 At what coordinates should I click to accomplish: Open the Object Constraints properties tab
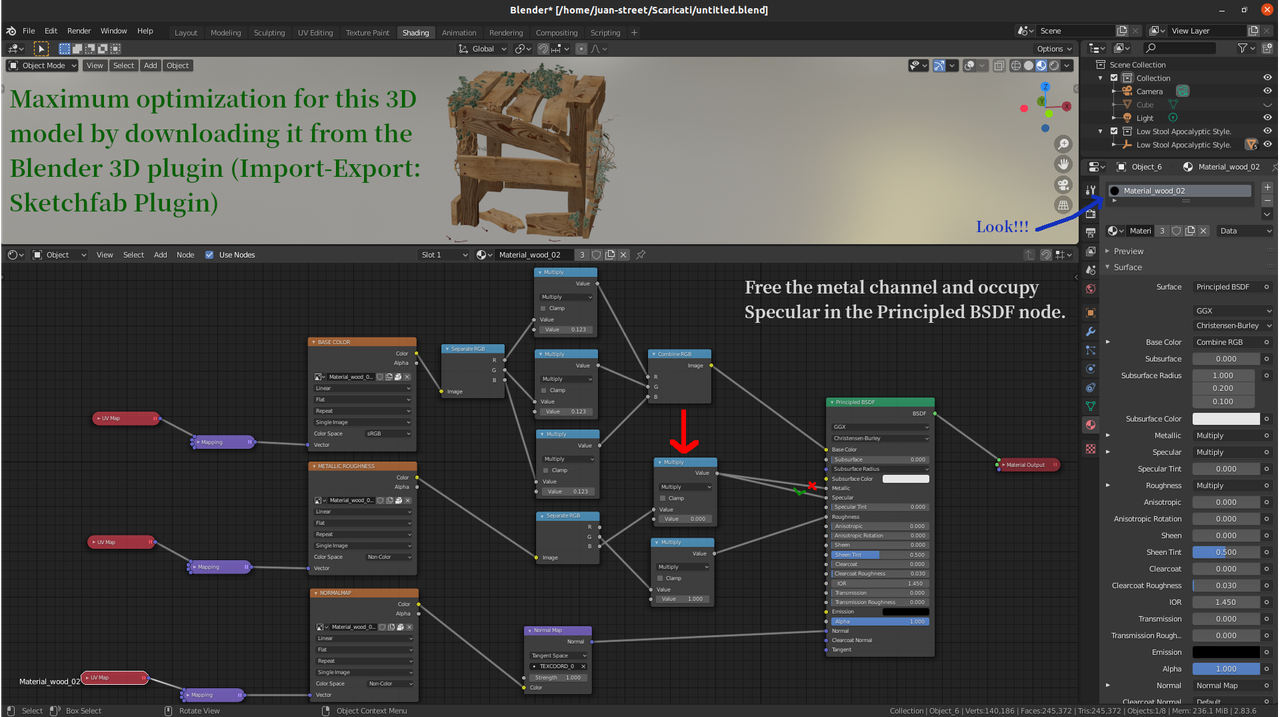pos(1090,388)
